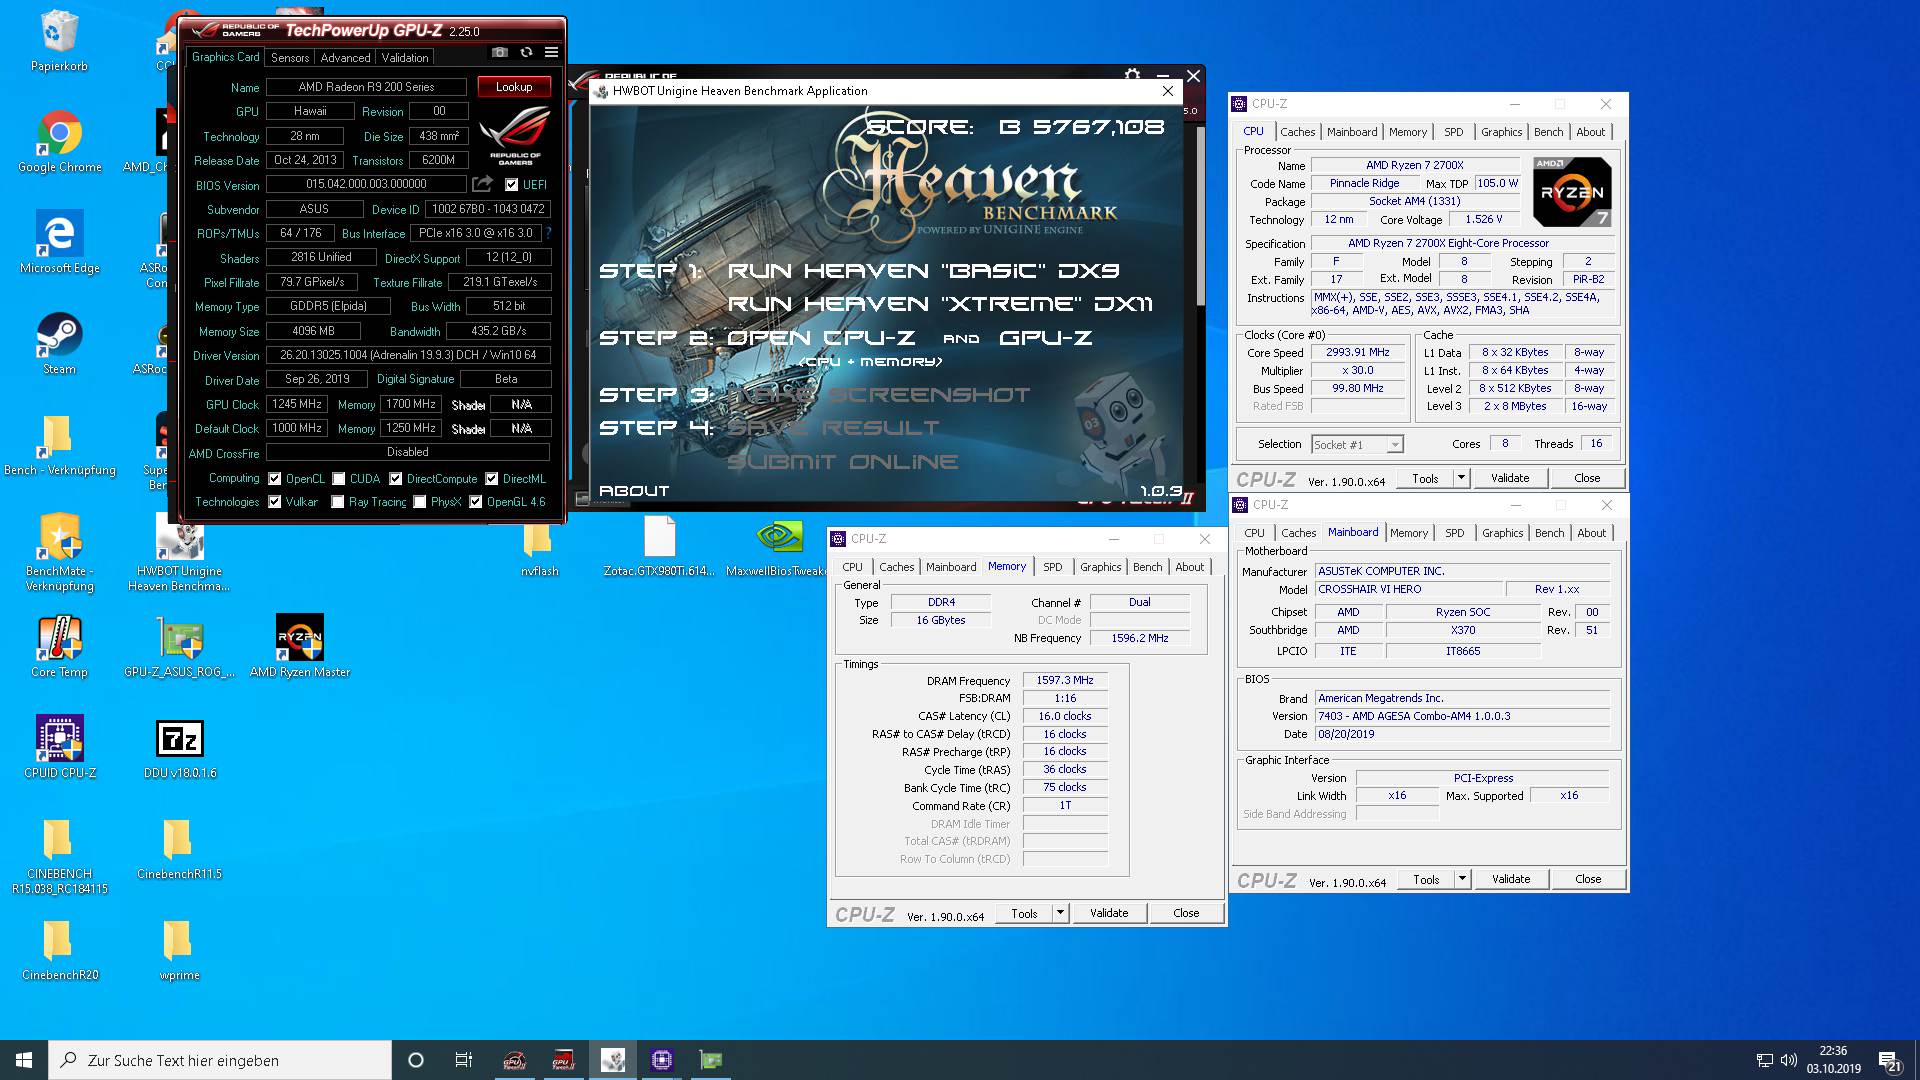Expand Tools dropdown arrow in CPU-Z Memory window

click(x=1060, y=913)
